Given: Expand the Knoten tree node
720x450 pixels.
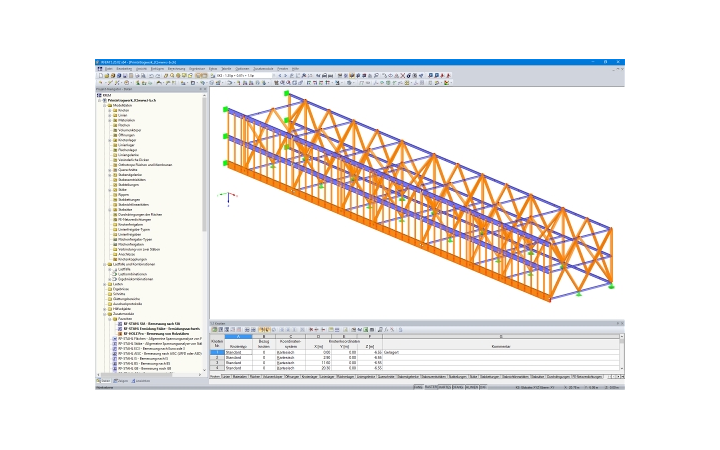Looking at the screenshot, I should [x=110, y=111].
